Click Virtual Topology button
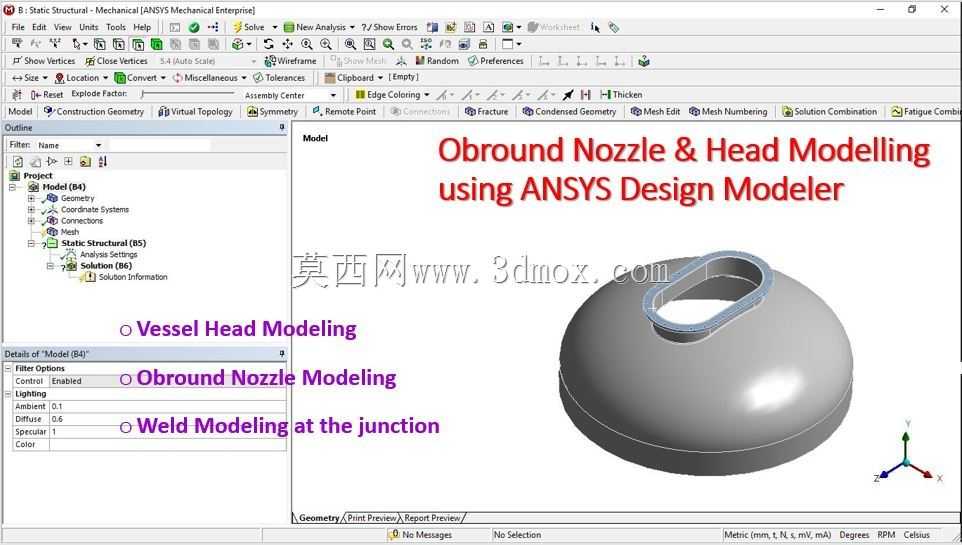 click(x=196, y=111)
